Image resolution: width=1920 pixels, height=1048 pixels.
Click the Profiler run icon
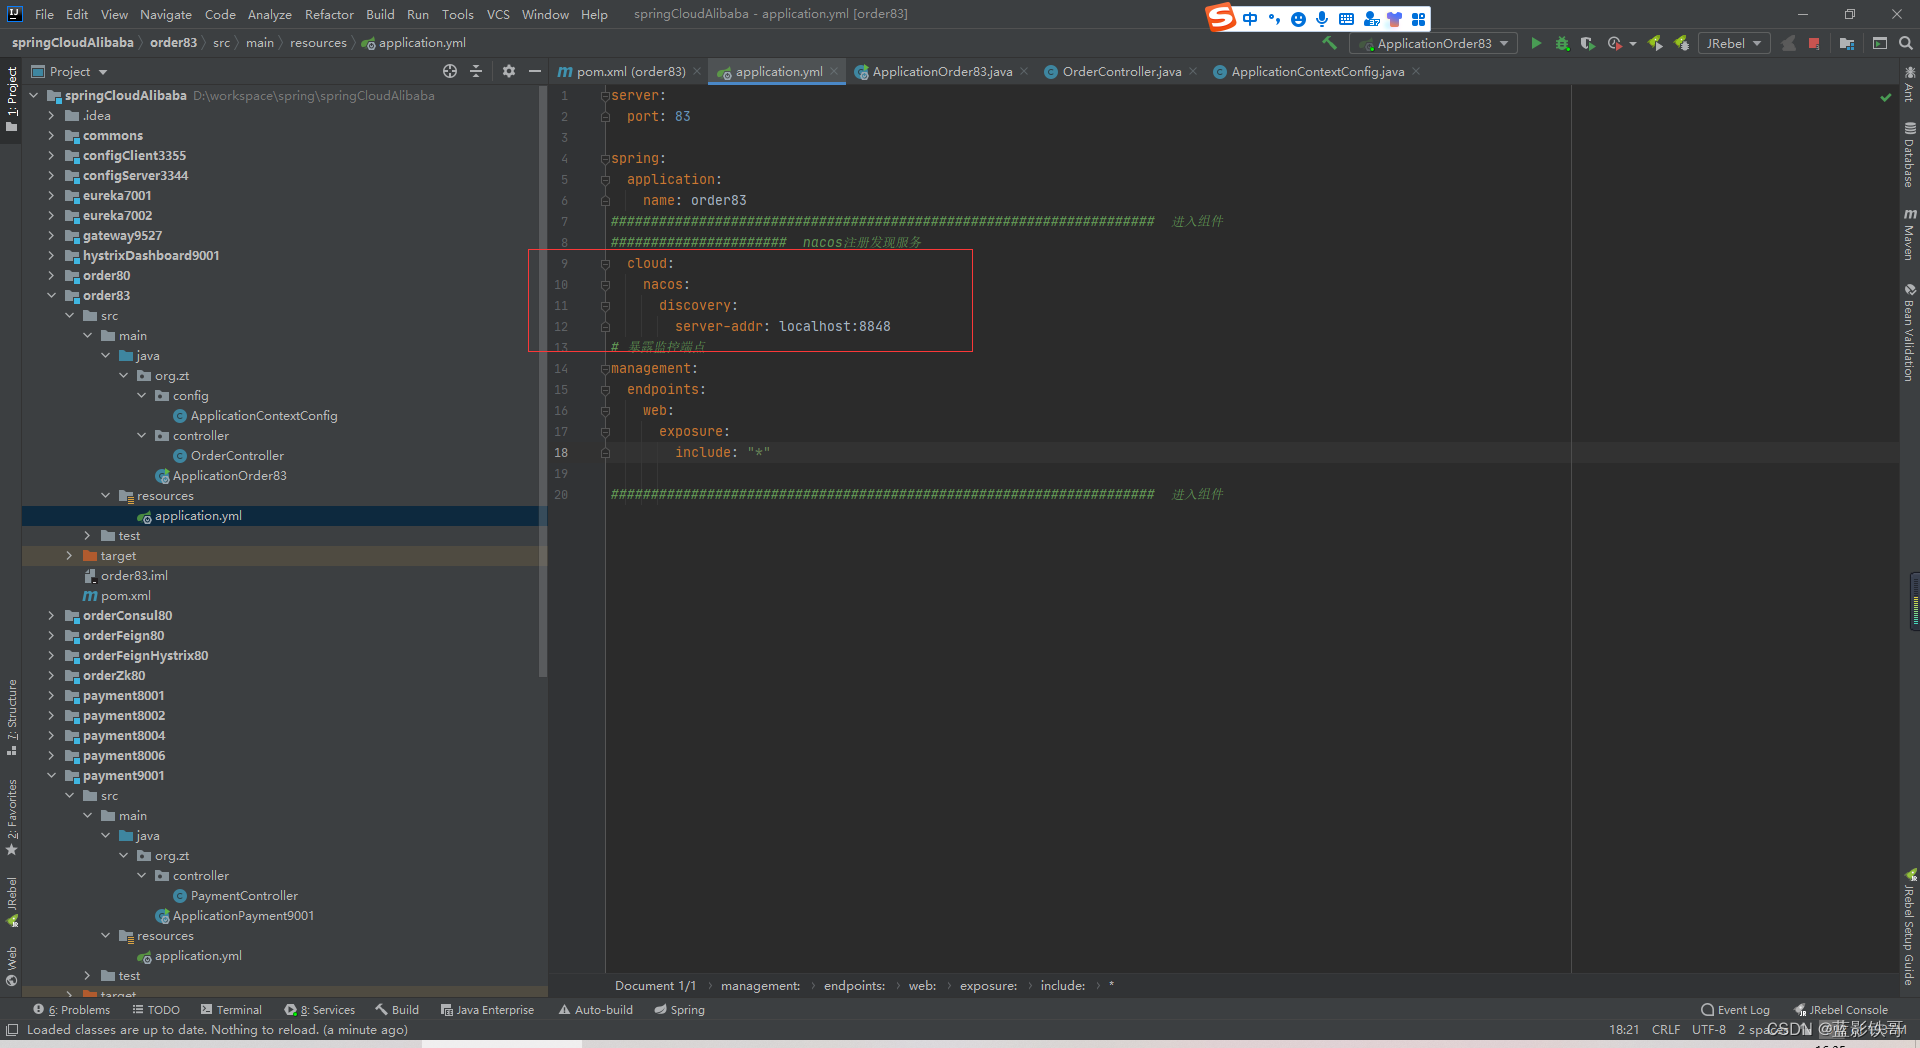(1614, 43)
